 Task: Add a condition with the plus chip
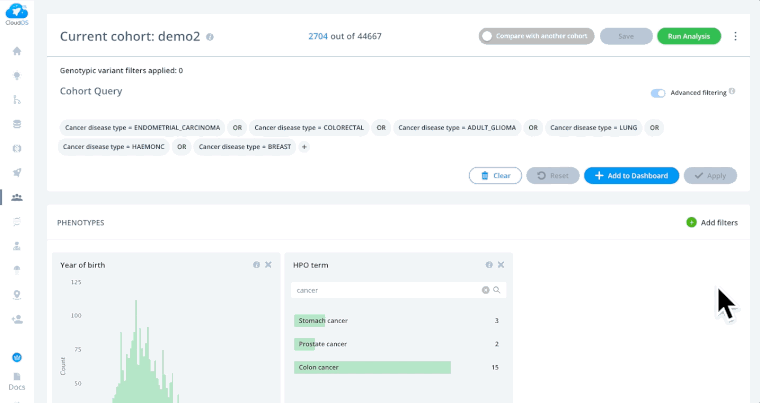305,147
